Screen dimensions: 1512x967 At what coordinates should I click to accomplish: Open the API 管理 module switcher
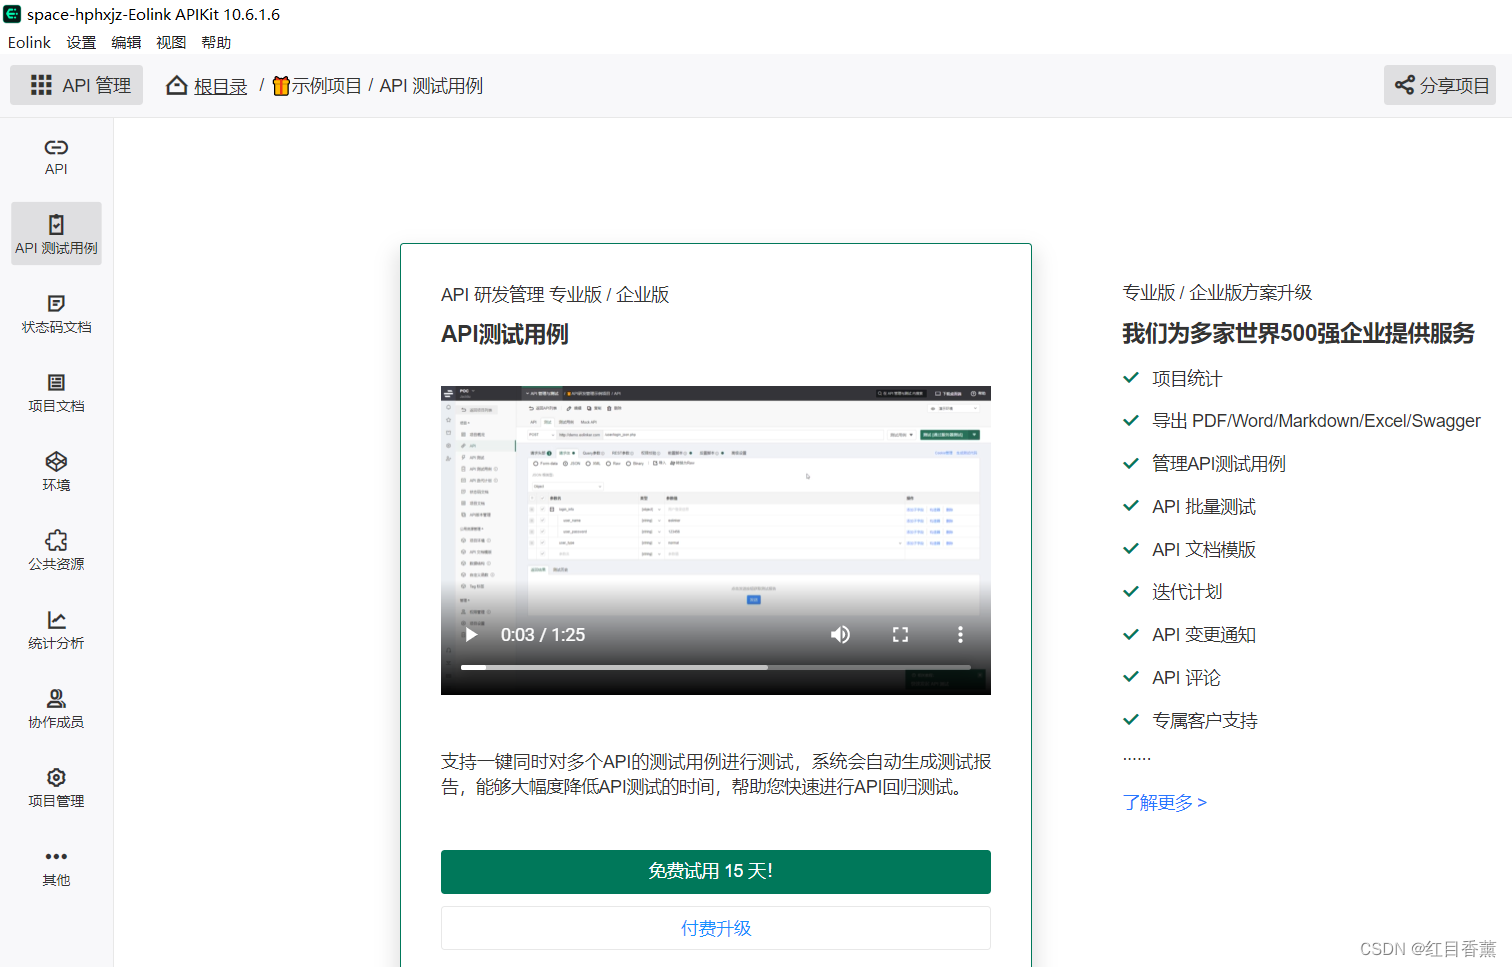[x=77, y=85]
